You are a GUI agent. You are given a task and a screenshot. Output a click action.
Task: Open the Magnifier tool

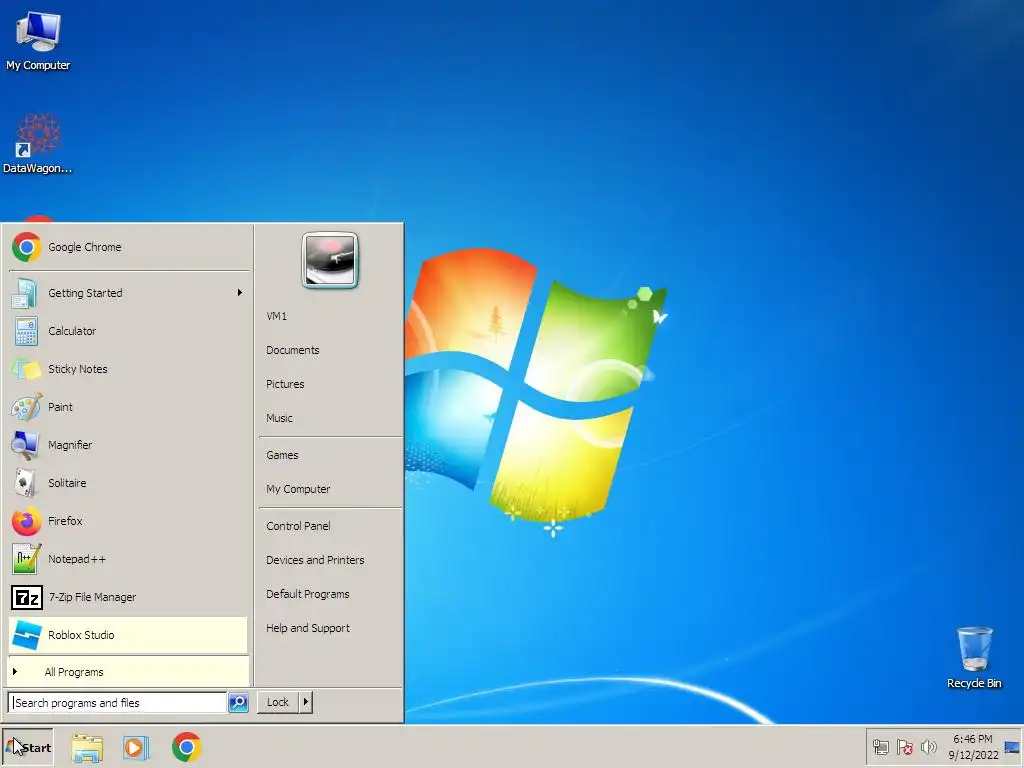tap(129, 445)
